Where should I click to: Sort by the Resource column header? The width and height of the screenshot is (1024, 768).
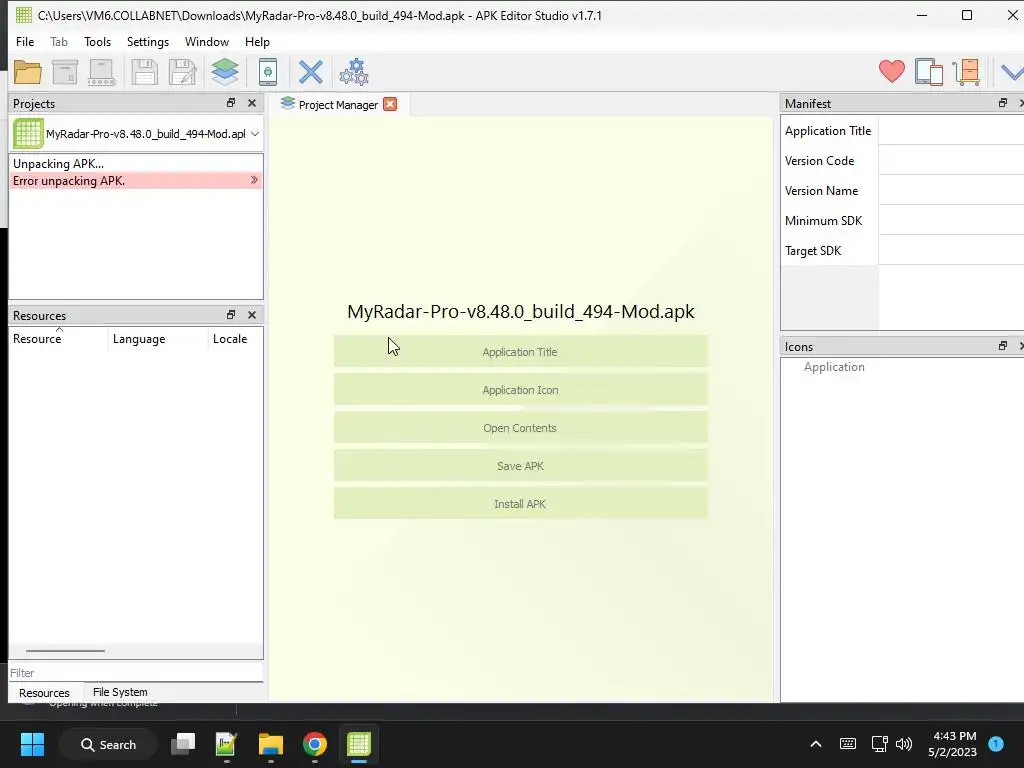click(x=58, y=339)
